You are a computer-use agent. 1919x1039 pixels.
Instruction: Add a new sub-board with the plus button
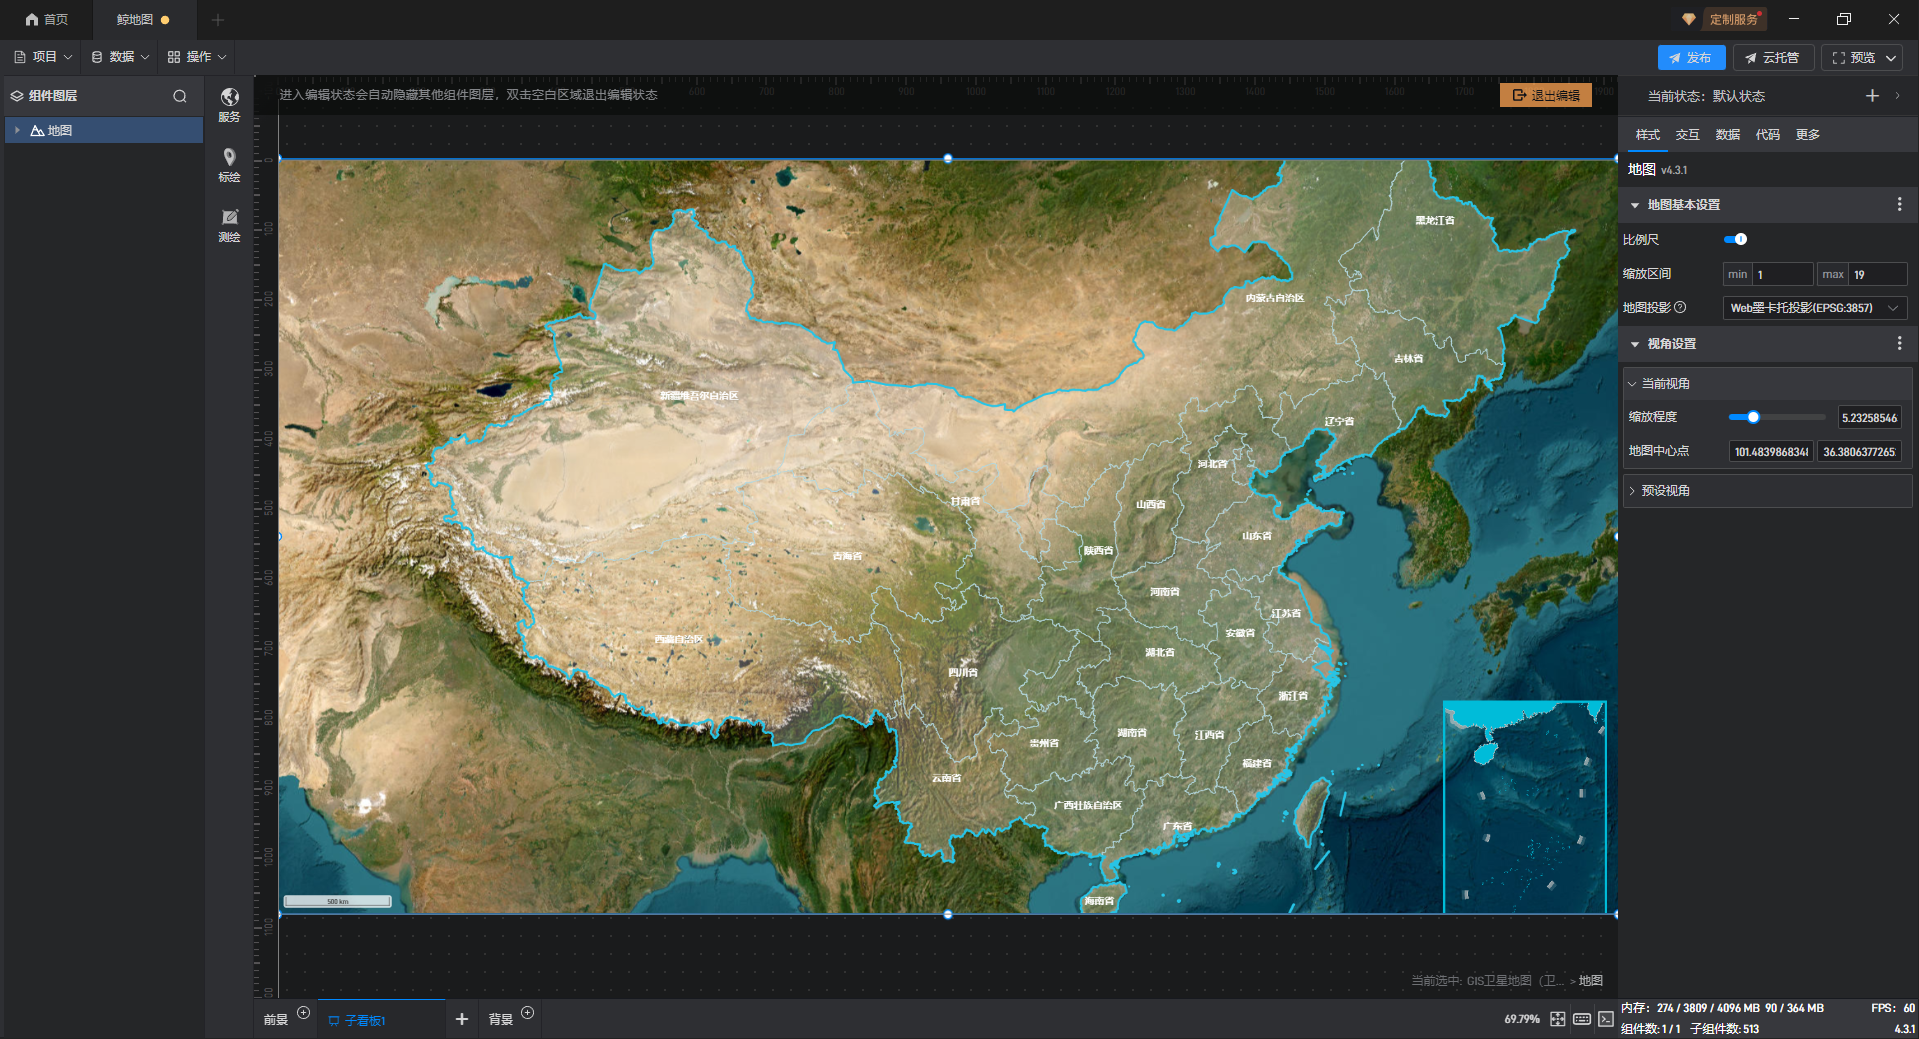(x=461, y=1019)
